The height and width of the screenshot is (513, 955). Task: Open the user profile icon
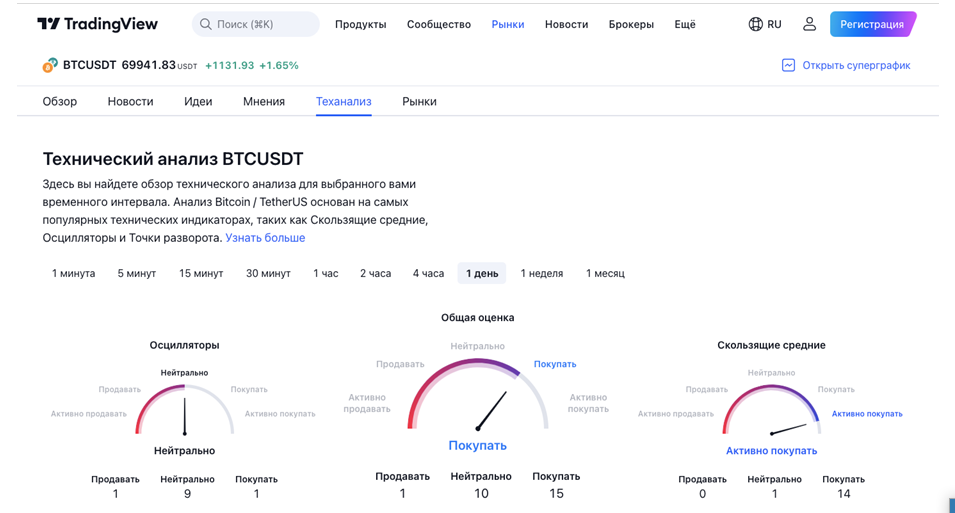tap(809, 24)
